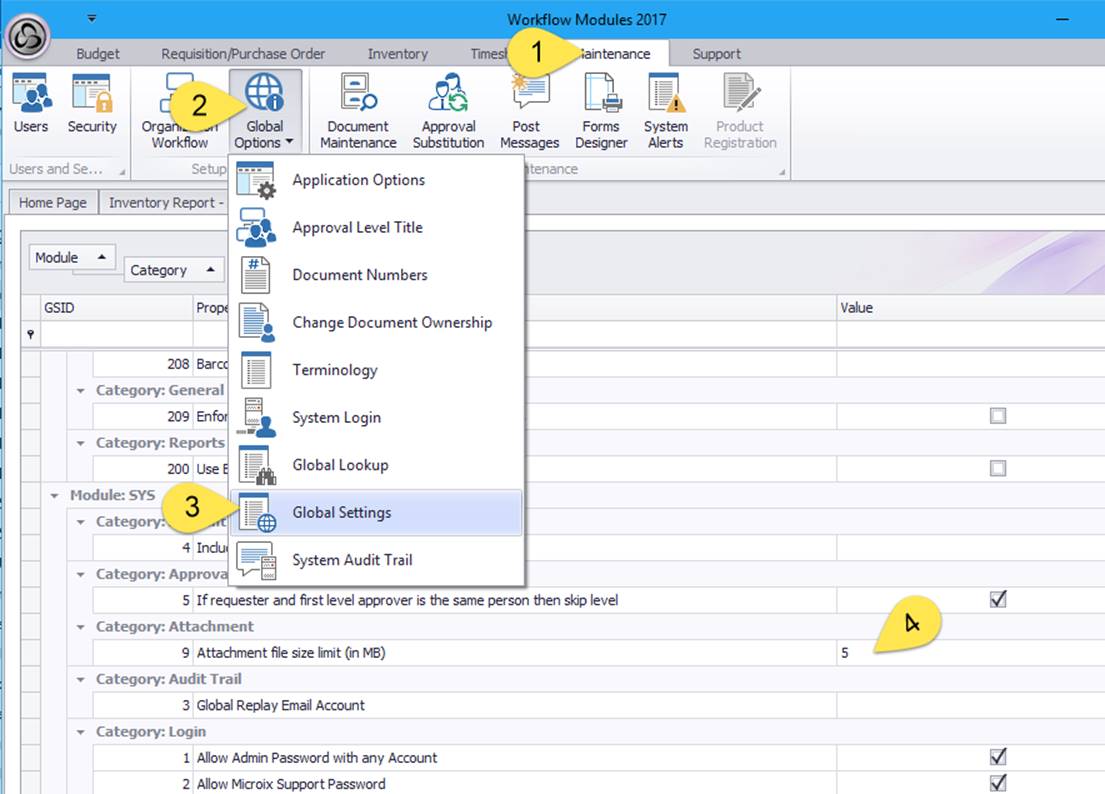Collapse the Module: SYS group
The width and height of the screenshot is (1105, 794).
[56, 496]
